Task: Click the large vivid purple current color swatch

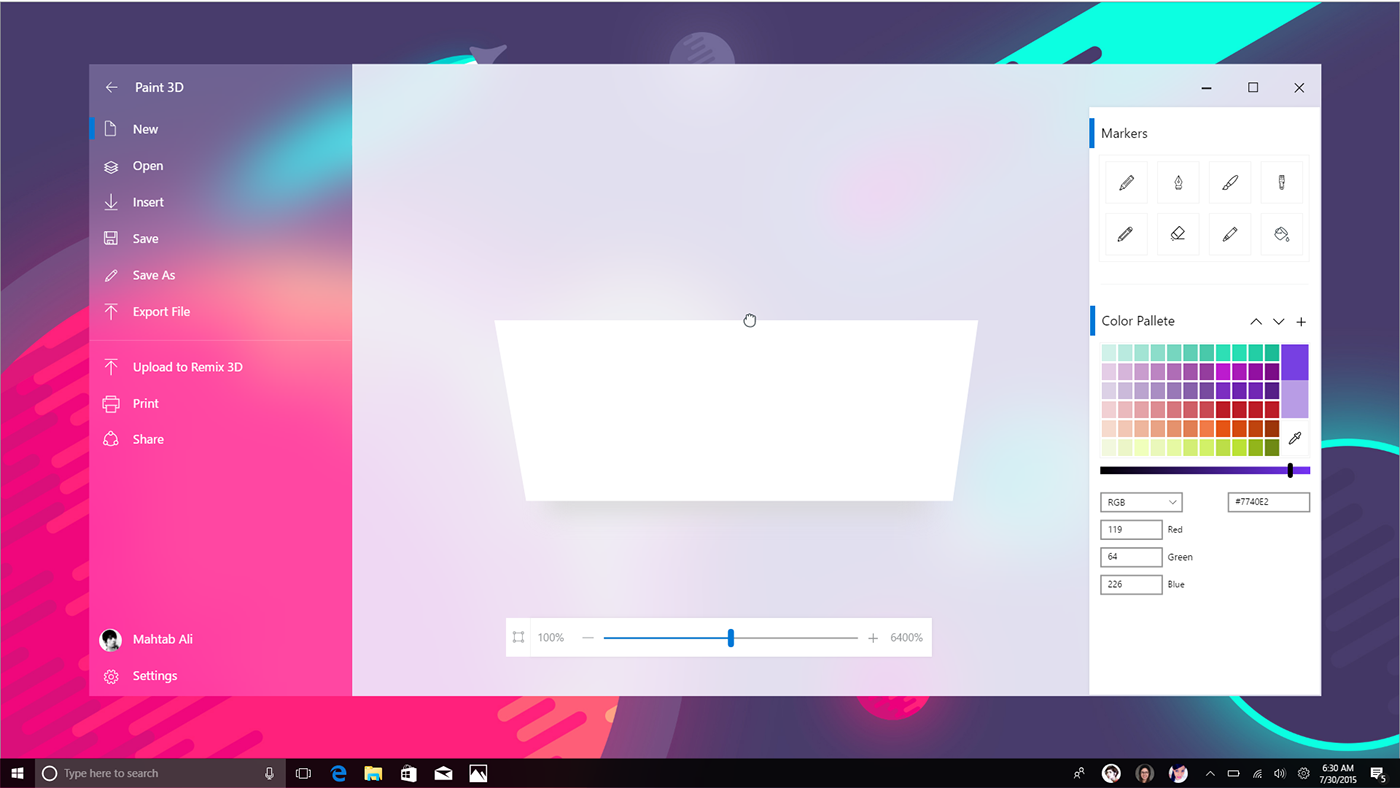Action: pyautogui.click(x=1295, y=362)
